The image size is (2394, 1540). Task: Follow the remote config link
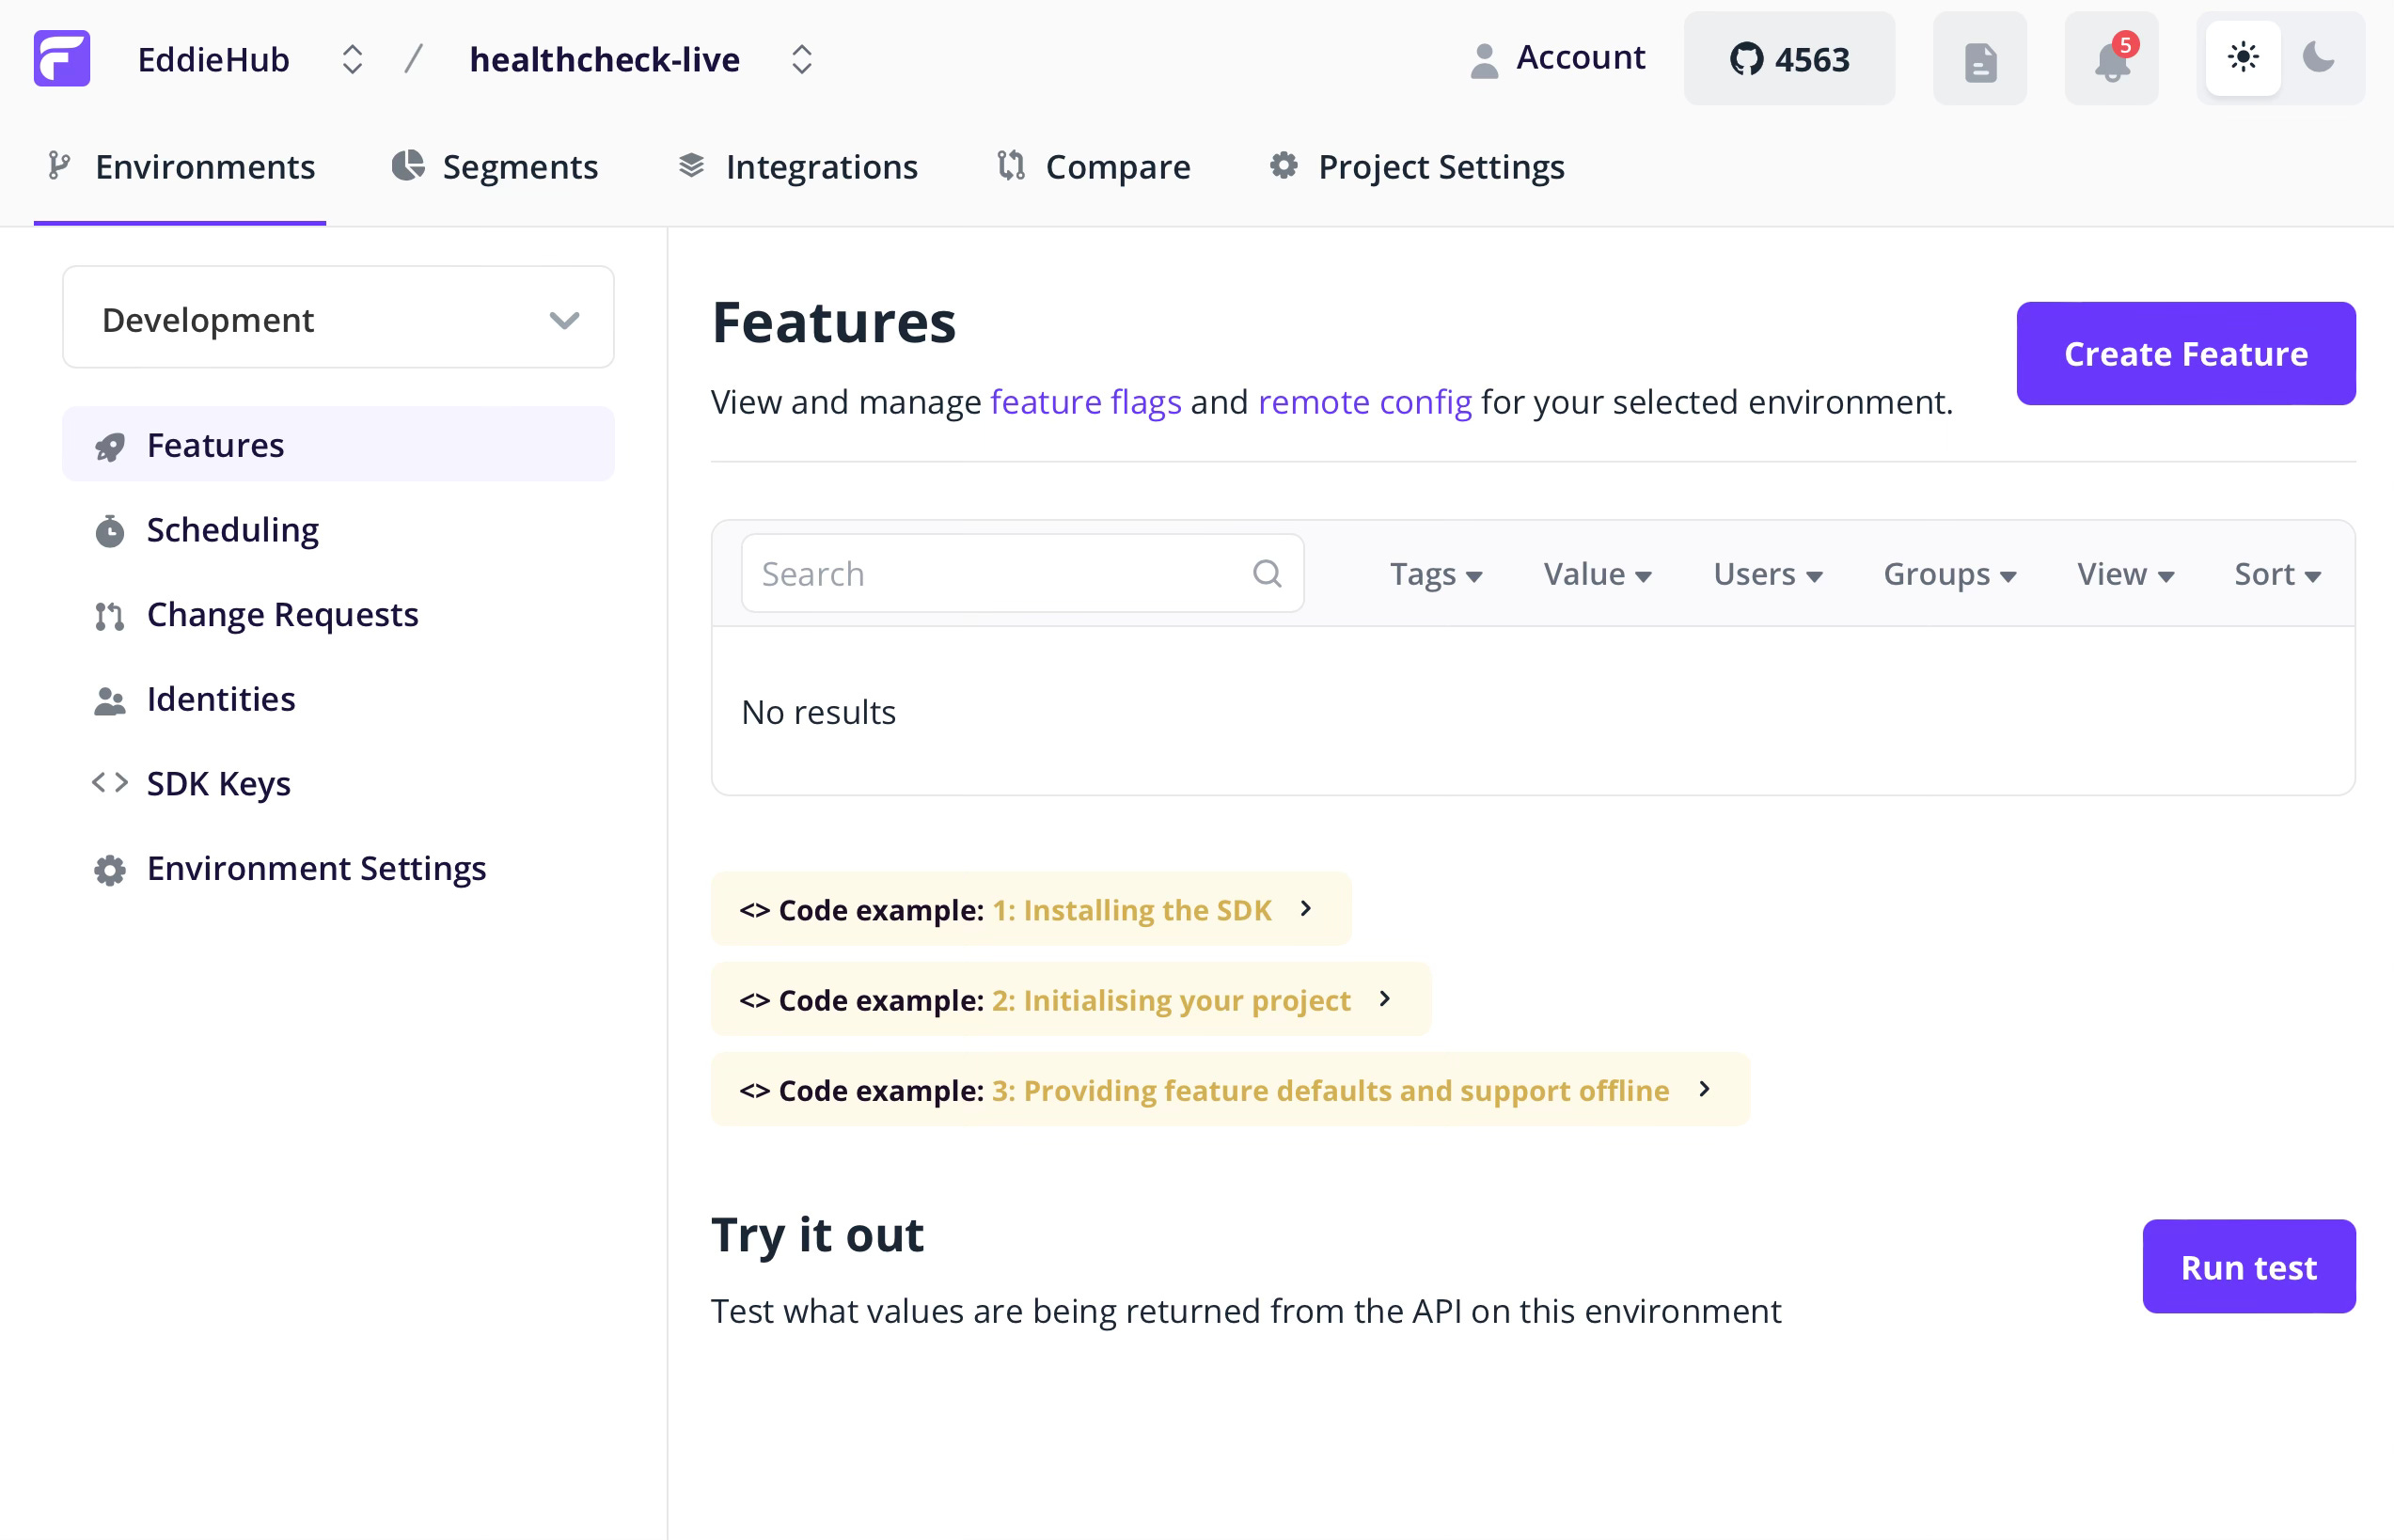point(1364,402)
